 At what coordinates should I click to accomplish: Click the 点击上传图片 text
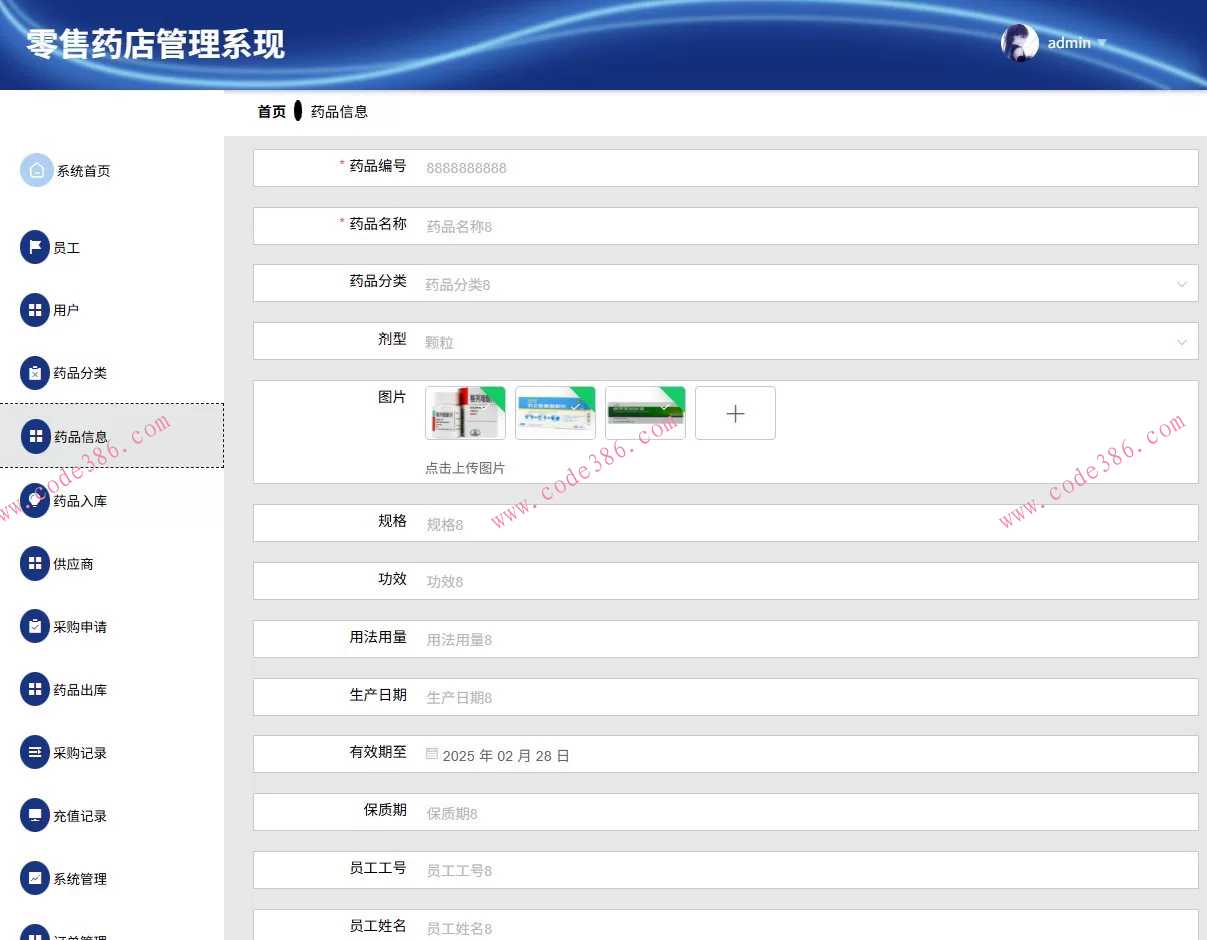click(x=465, y=468)
